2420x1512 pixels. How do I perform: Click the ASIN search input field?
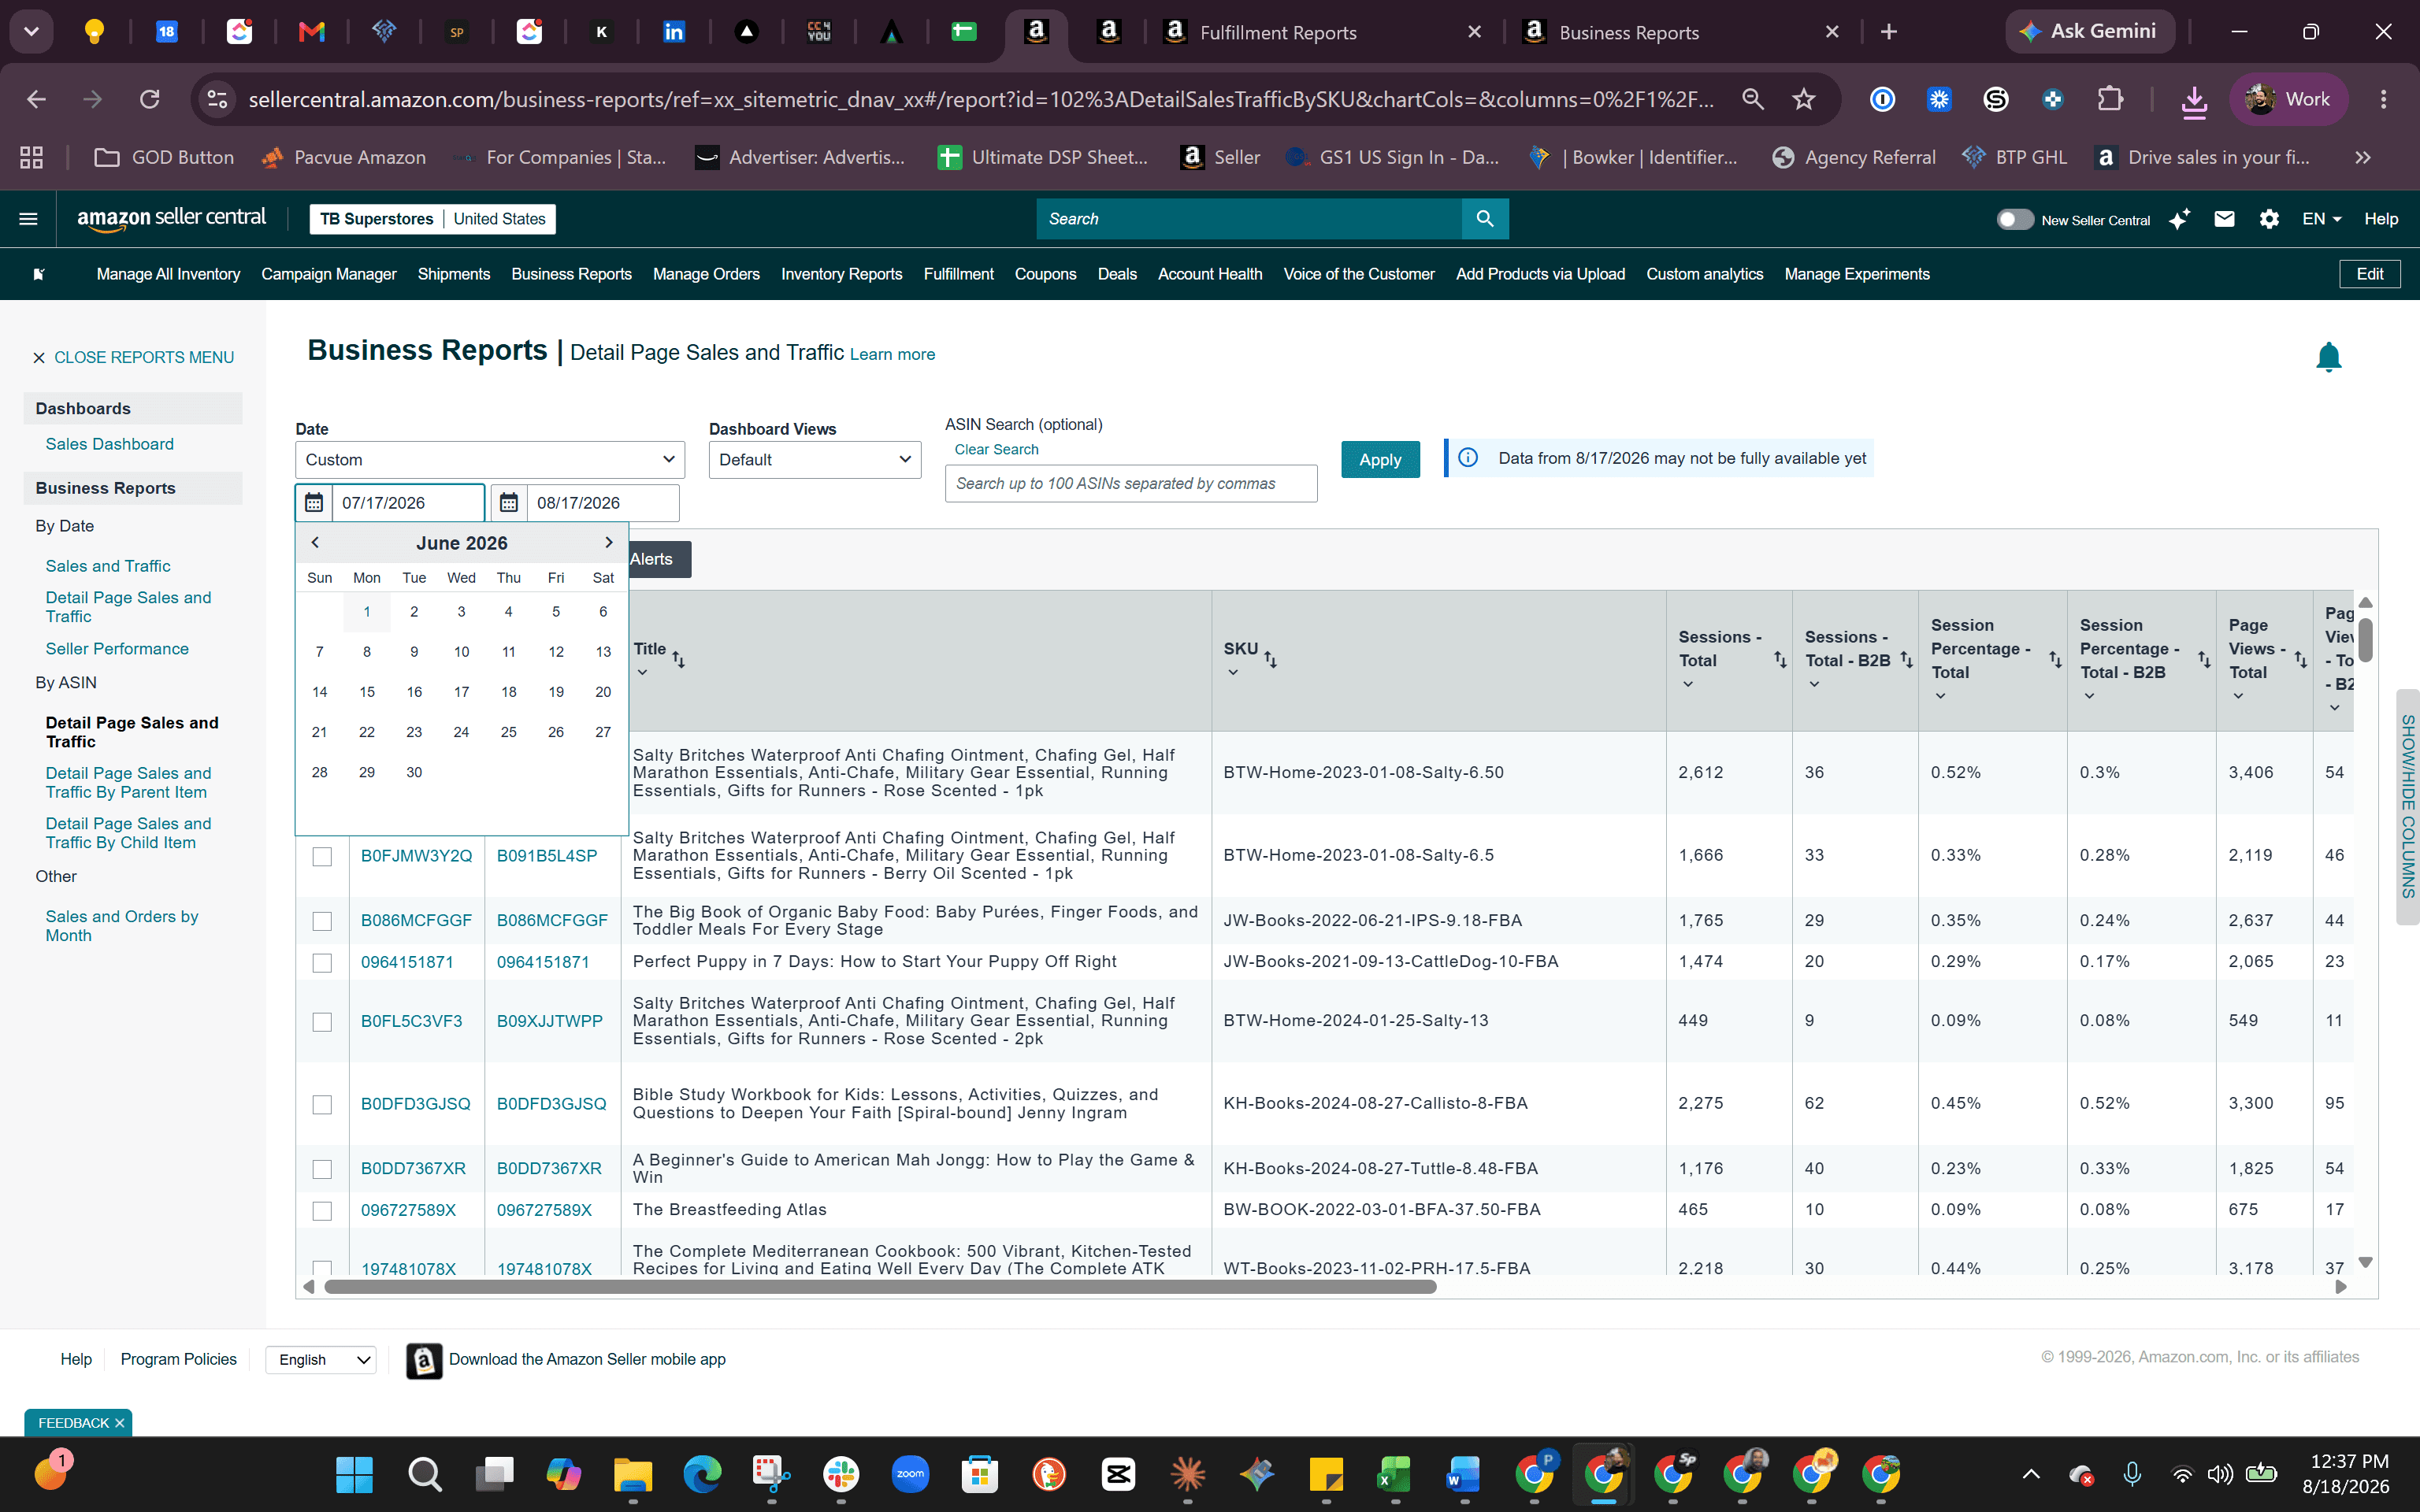point(1131,484)
